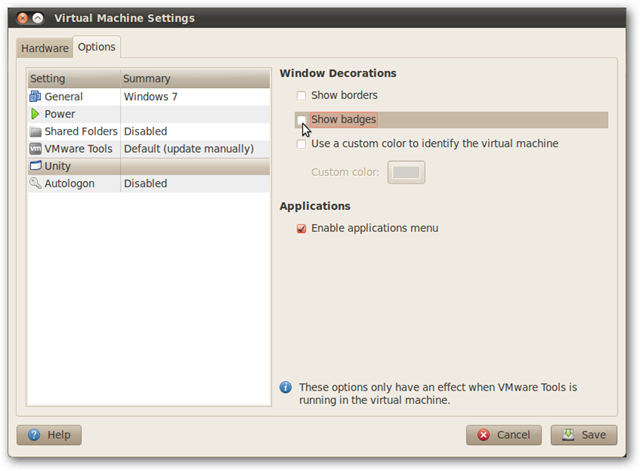Select the Unity setting row
This screenshot has width=640, height=471.
point(149,166)
